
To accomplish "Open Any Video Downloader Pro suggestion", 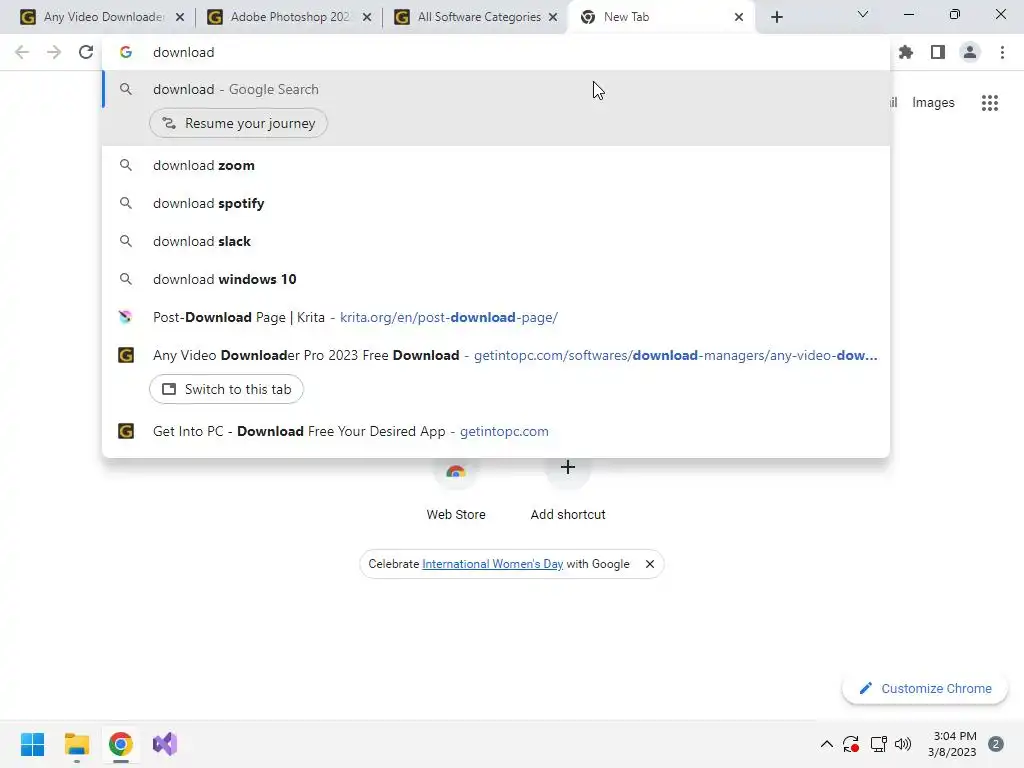I will tap(496, 355).
